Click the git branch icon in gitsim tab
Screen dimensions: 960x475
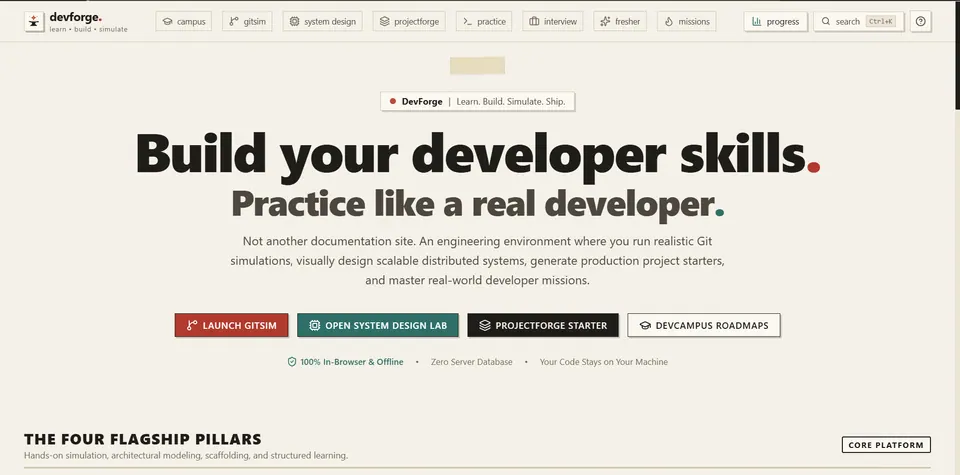click(234, 21)
